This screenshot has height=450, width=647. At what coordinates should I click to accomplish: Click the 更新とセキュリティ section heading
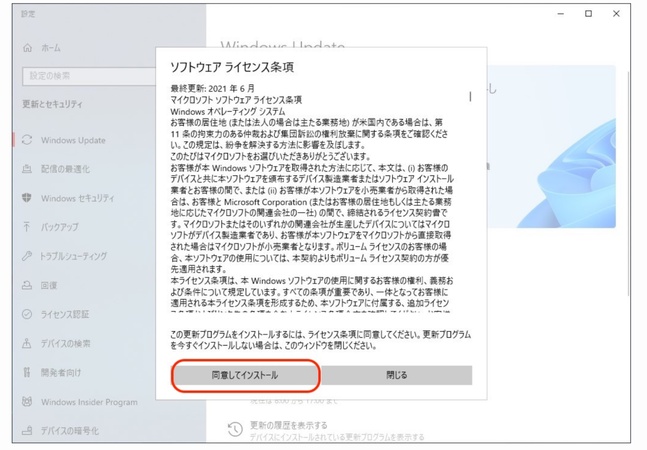(52, 104)
